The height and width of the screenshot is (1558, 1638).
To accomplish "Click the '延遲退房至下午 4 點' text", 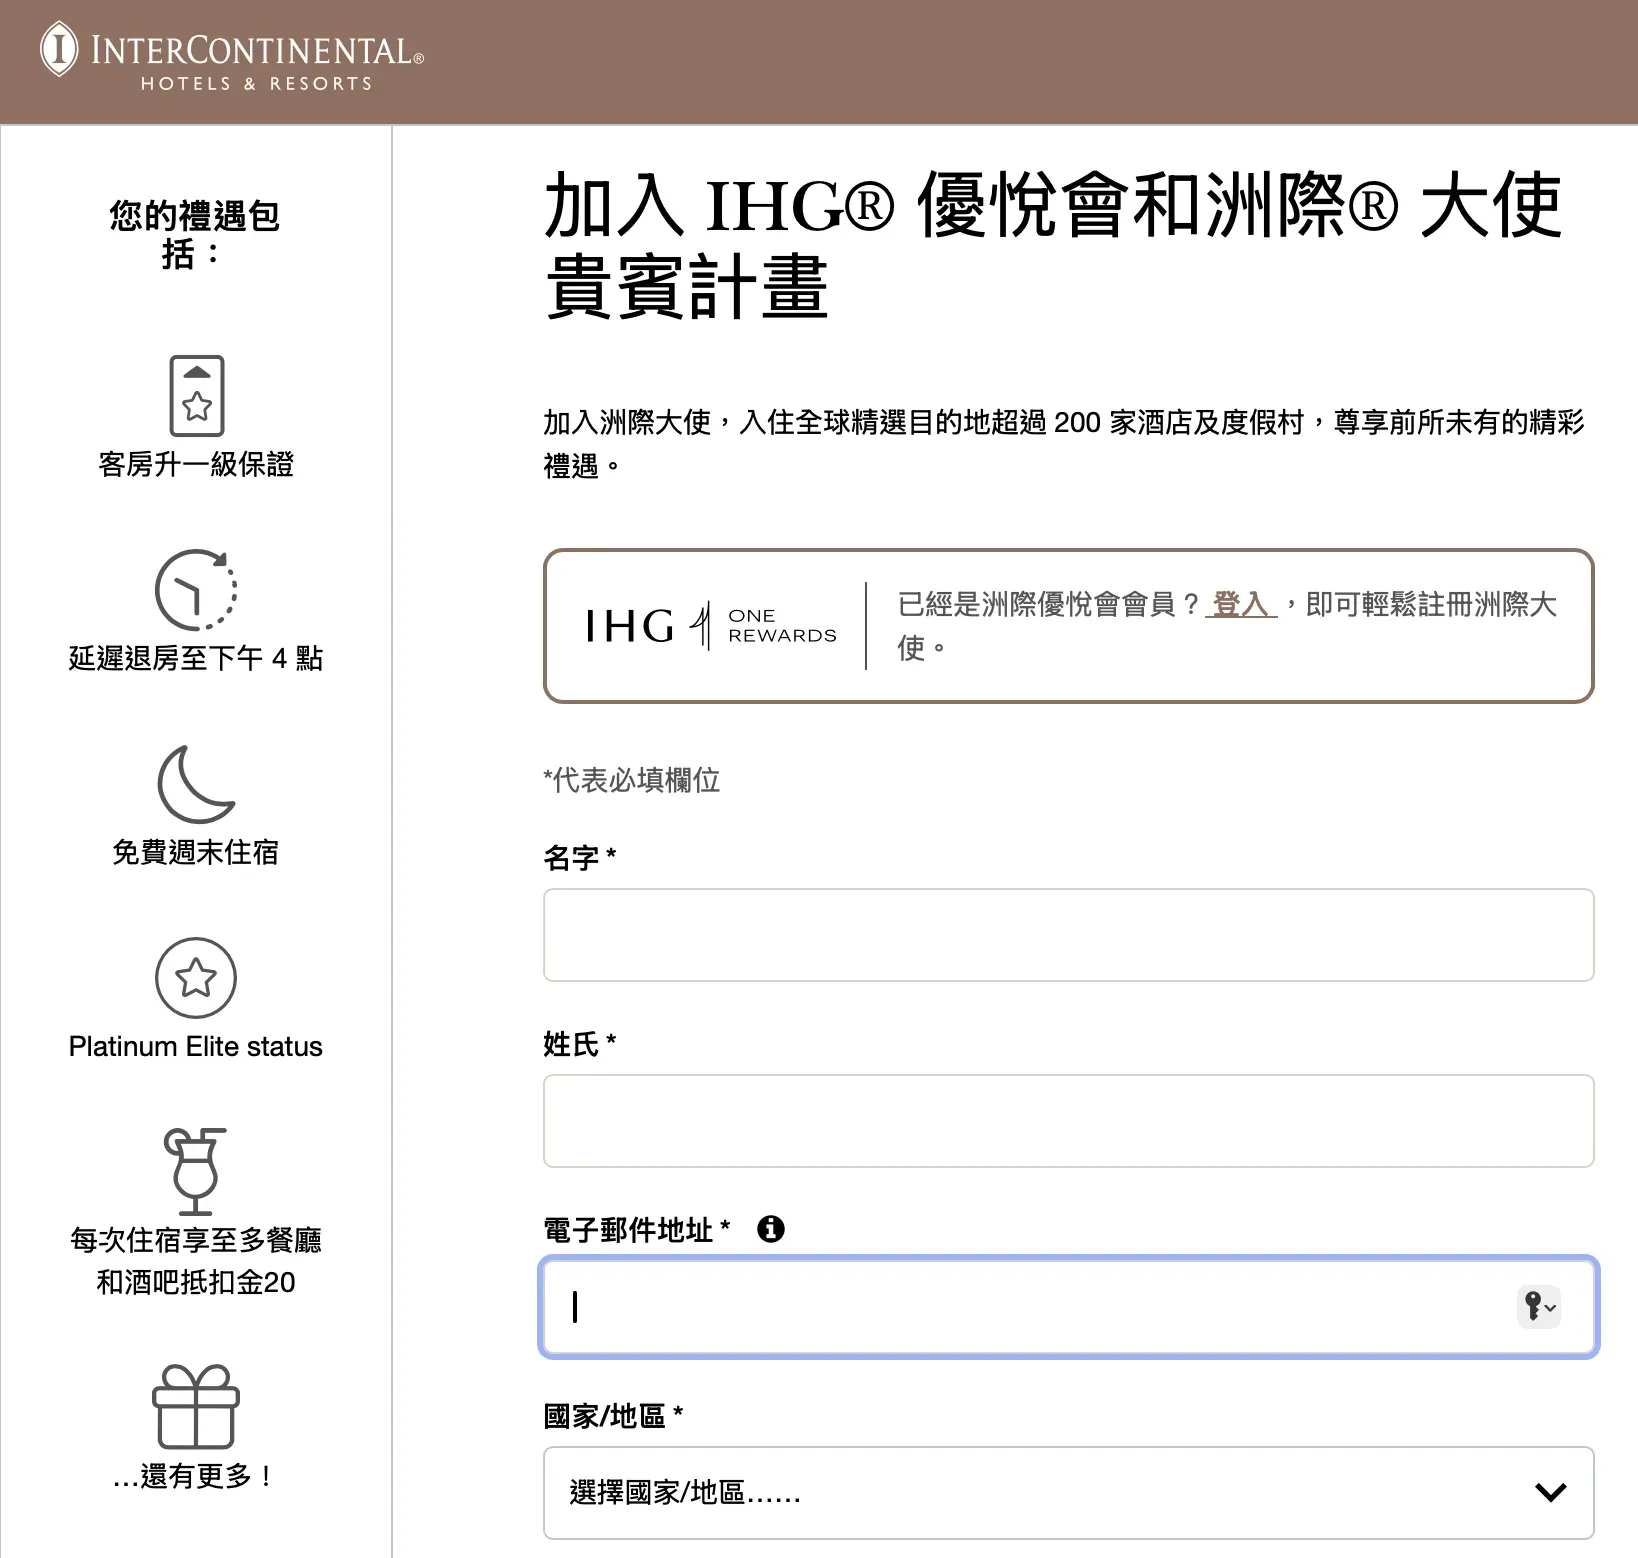I will [x=196, y=658].
